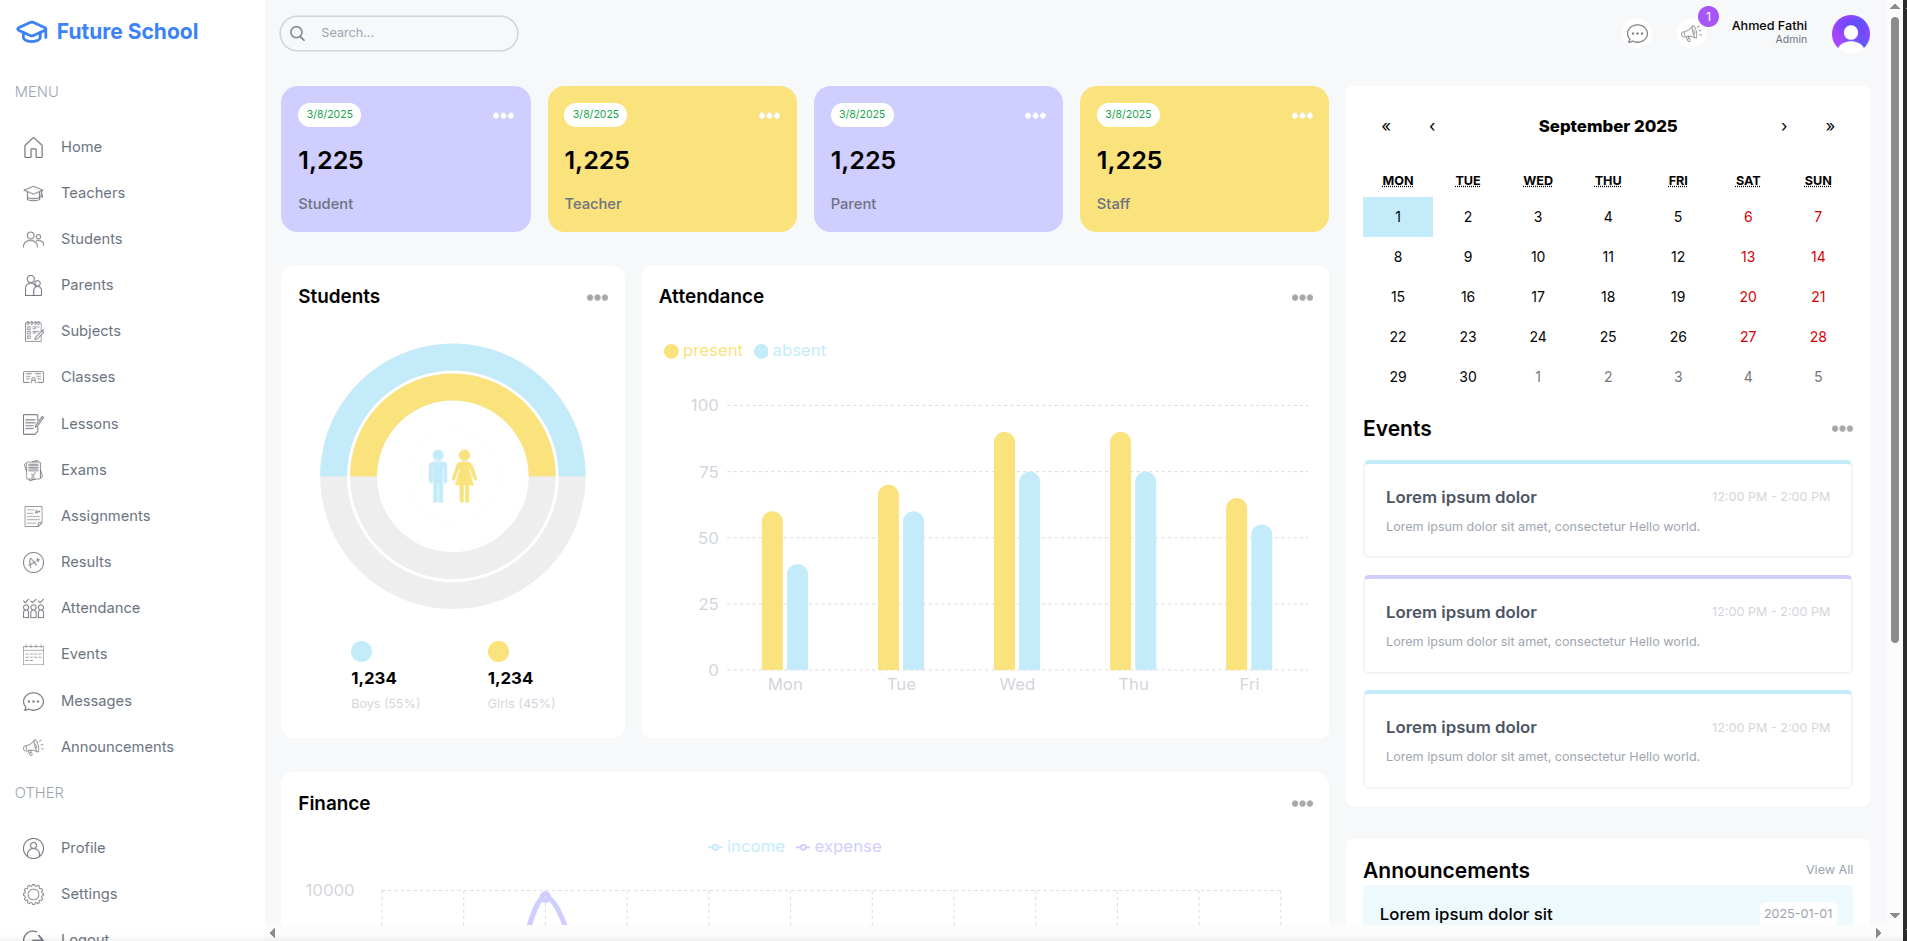1907x941 pixels.
Task: Toggle the absent series in Attendance legend
Action: (x=790, y=351)
